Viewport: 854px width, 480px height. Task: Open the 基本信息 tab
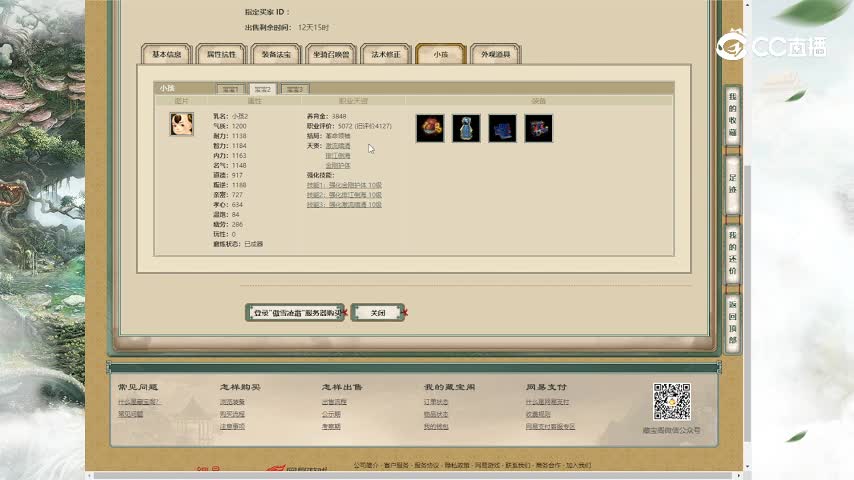pos(165,54)
